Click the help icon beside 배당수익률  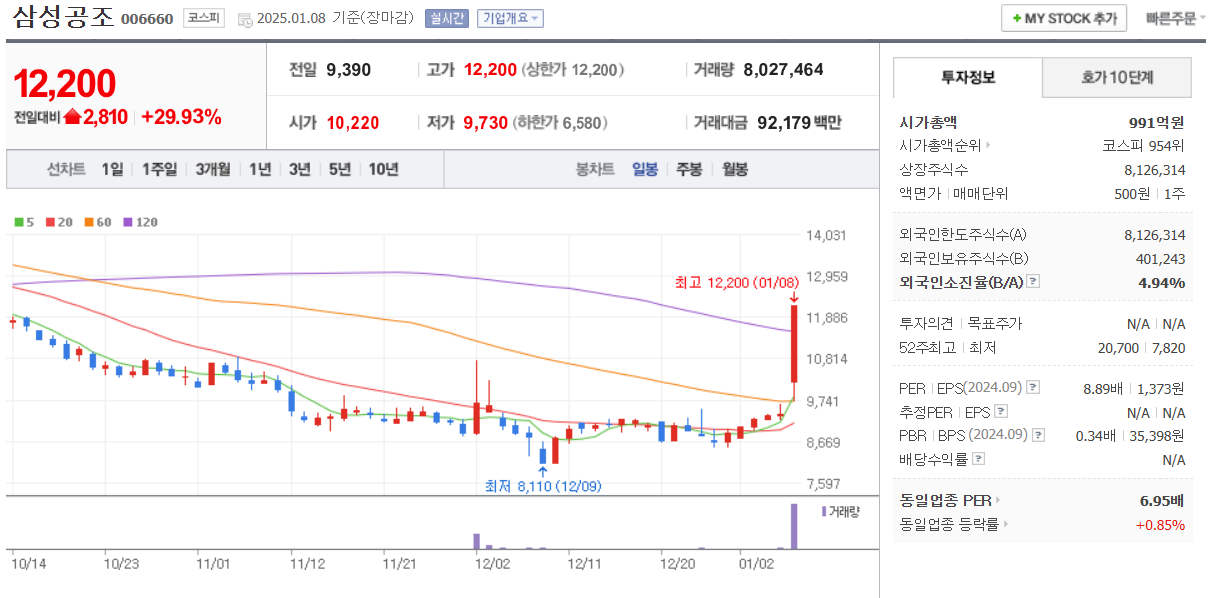pyautogui.click(x=978, y=459)
